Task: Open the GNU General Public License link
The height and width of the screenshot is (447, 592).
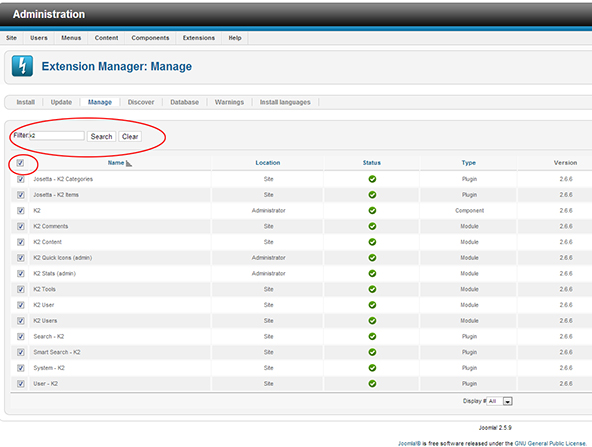Action: [x=550, y=443]
